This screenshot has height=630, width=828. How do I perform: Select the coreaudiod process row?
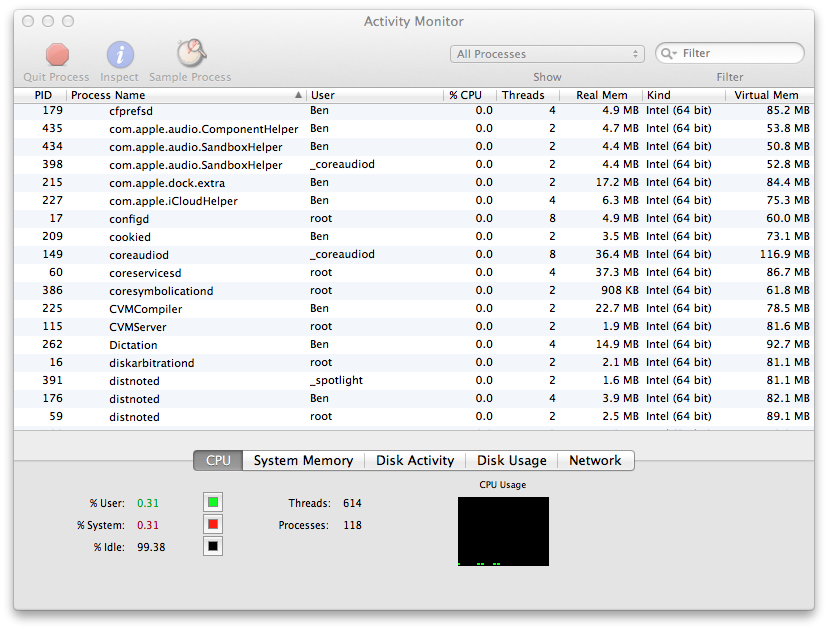pyautogui.click(x=414, y=255)
